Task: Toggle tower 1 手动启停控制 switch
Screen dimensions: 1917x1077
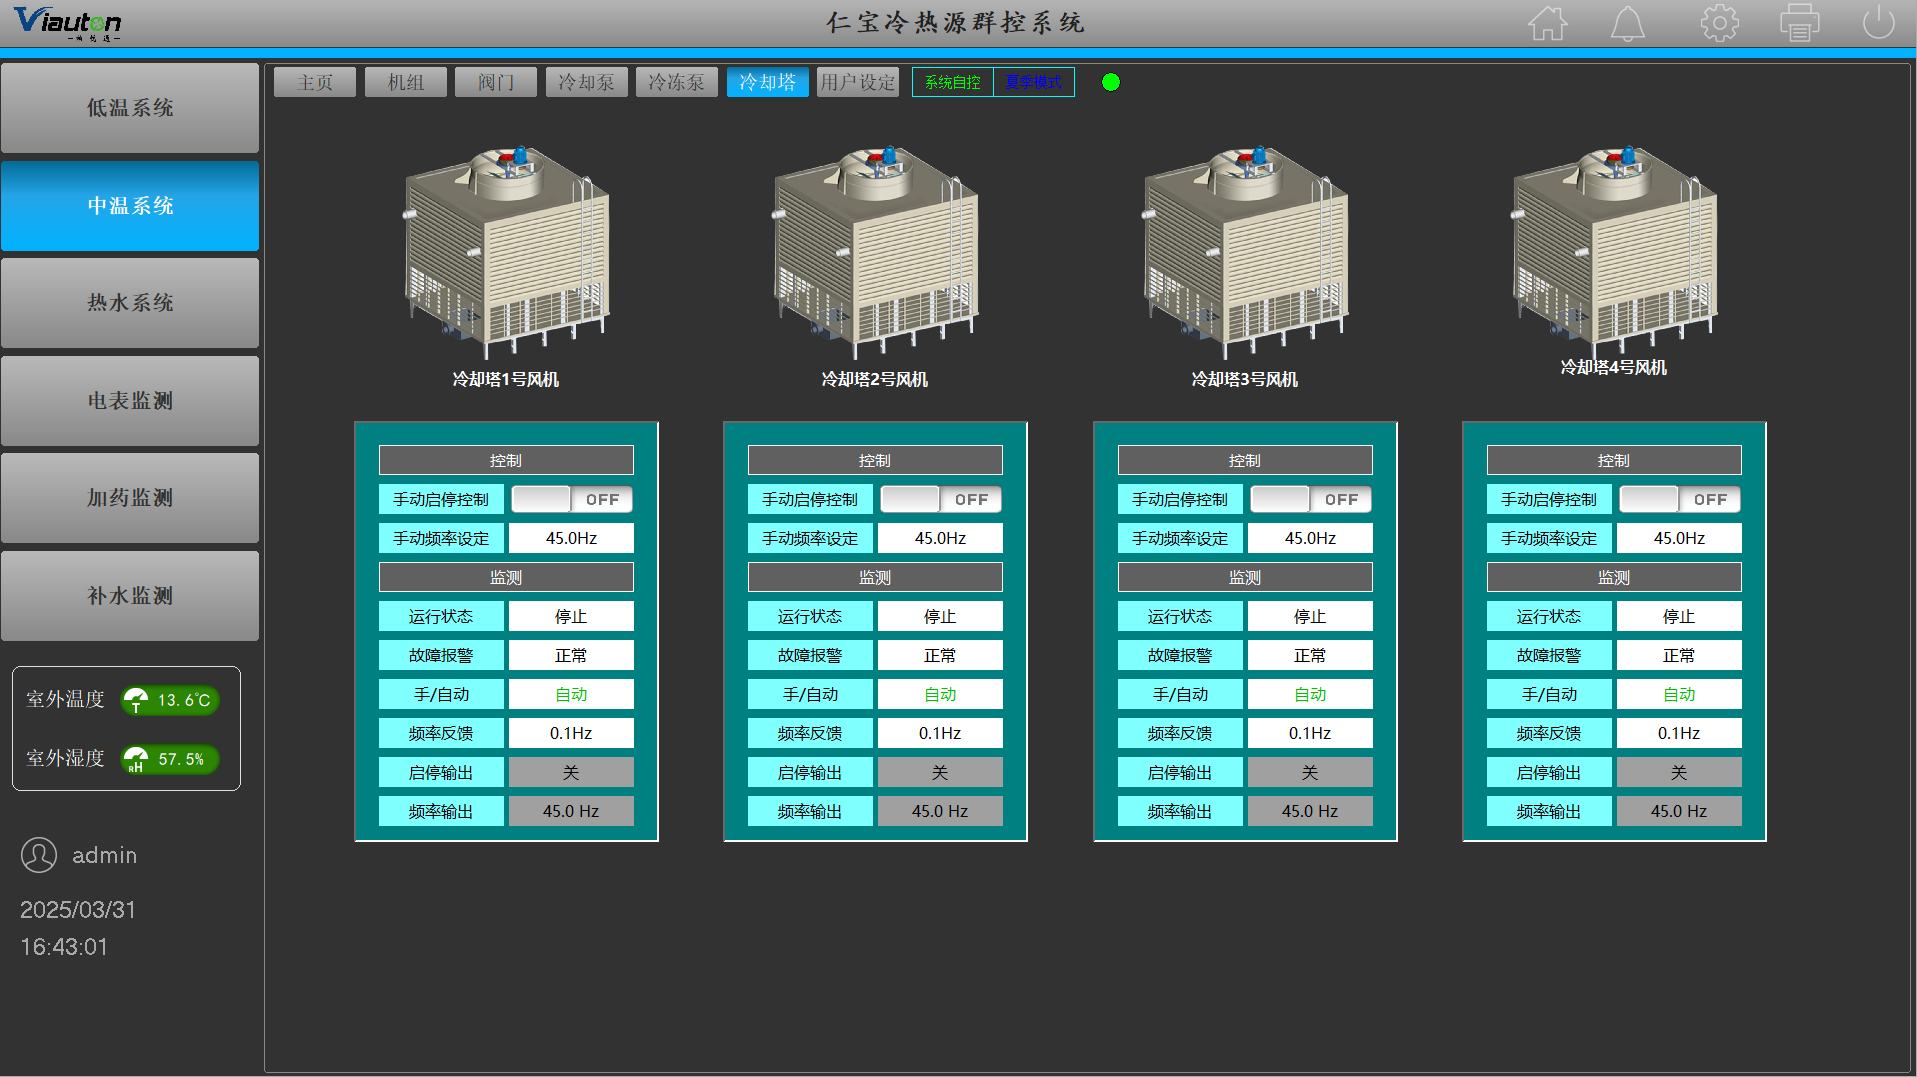Action: 572,499
